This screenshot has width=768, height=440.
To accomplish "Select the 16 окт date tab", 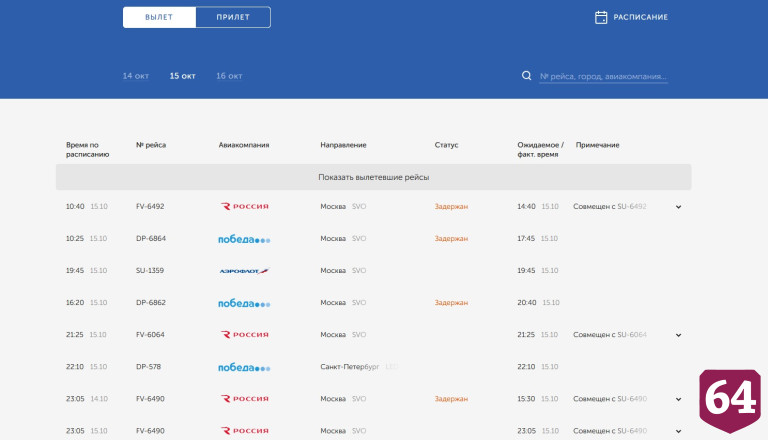I will tap(229, 76).
